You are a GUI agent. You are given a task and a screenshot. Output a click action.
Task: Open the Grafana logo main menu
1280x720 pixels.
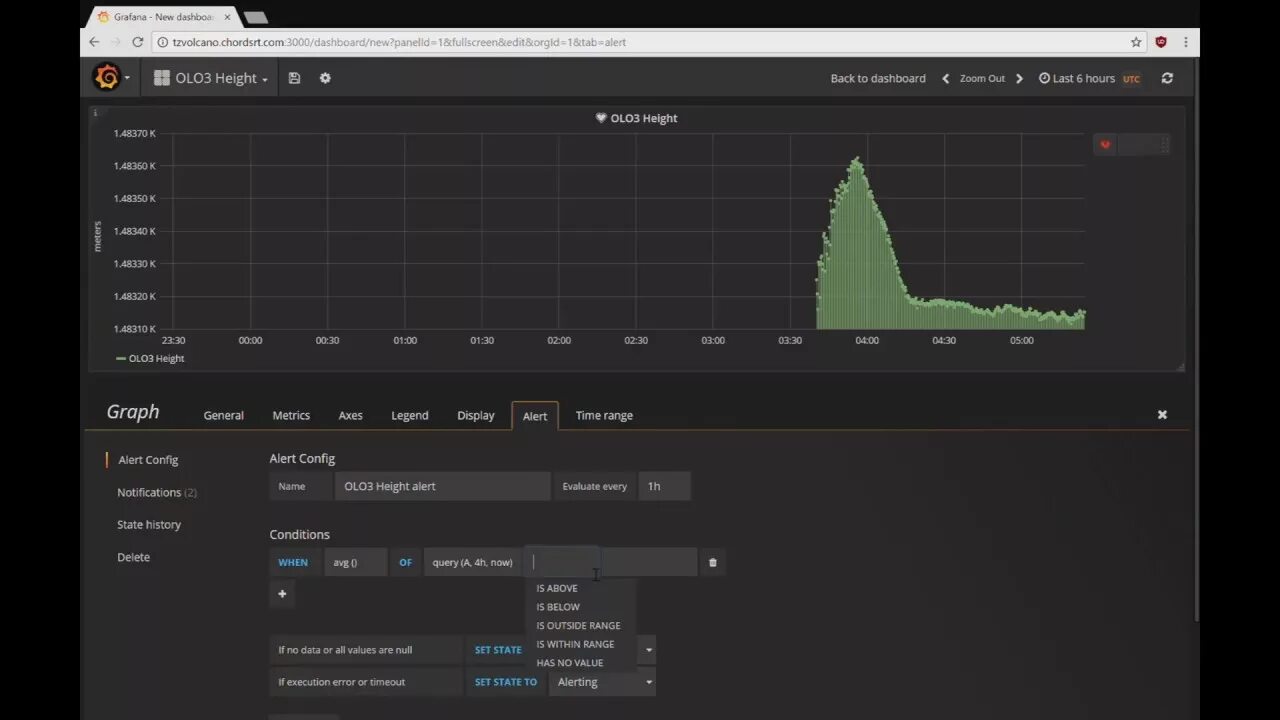click(111, 78)
